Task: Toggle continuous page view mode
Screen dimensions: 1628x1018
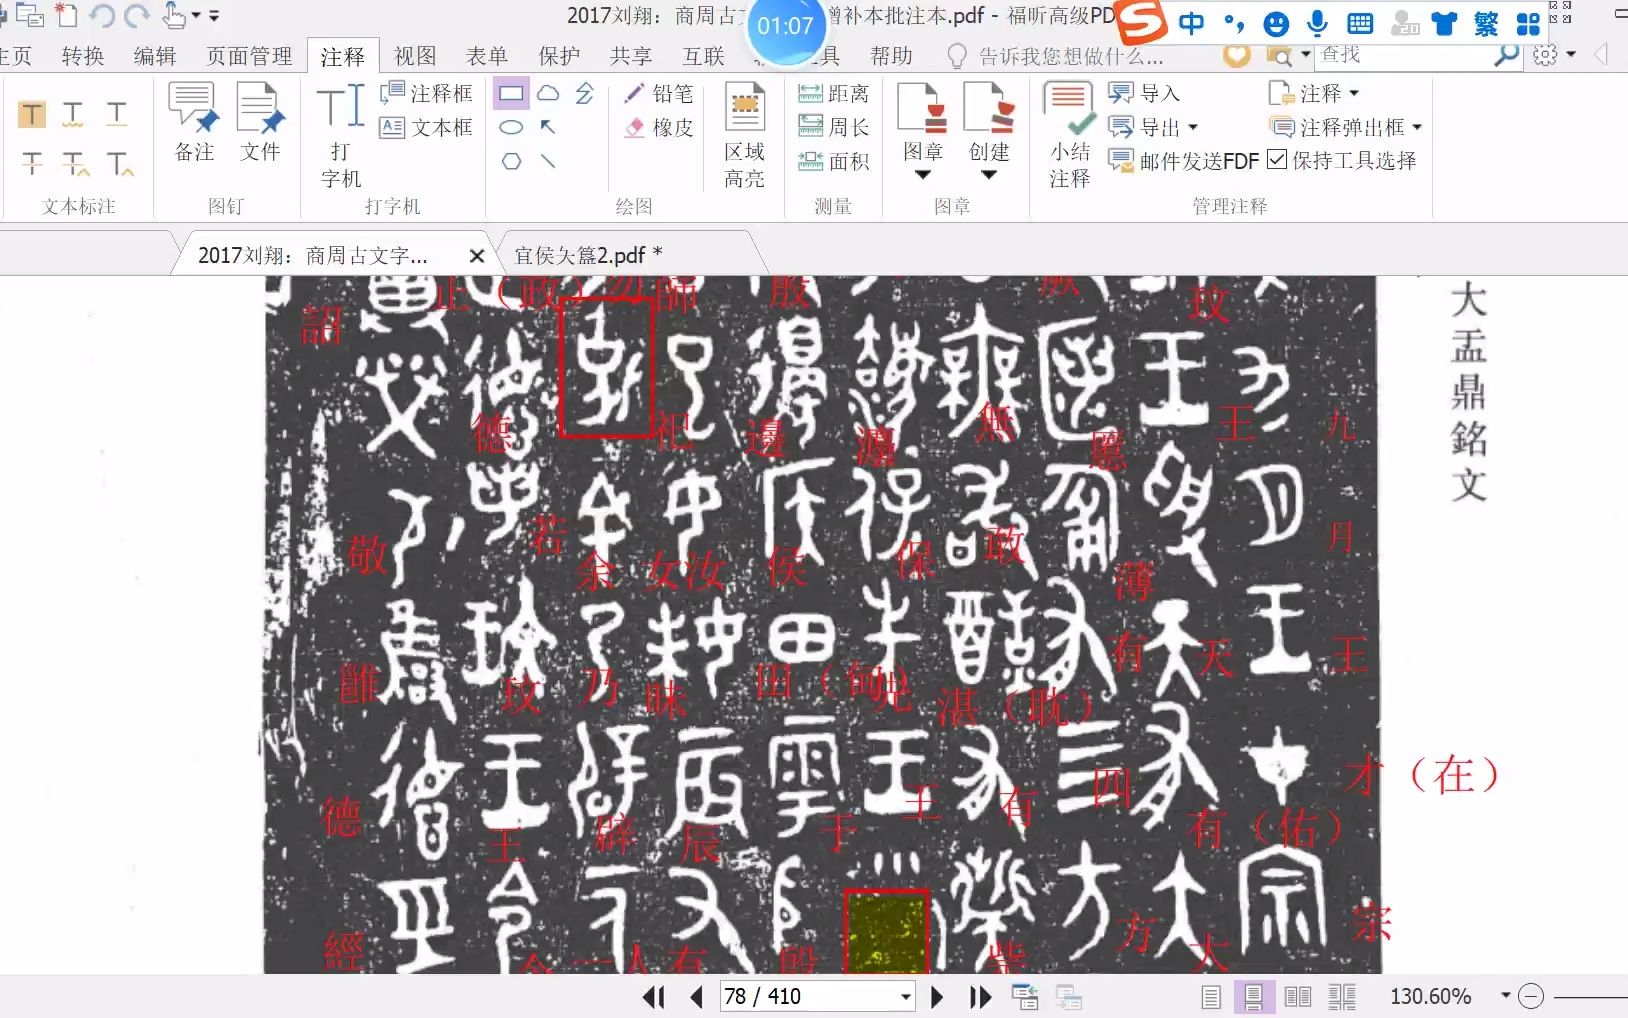Action: [1253, 997]
